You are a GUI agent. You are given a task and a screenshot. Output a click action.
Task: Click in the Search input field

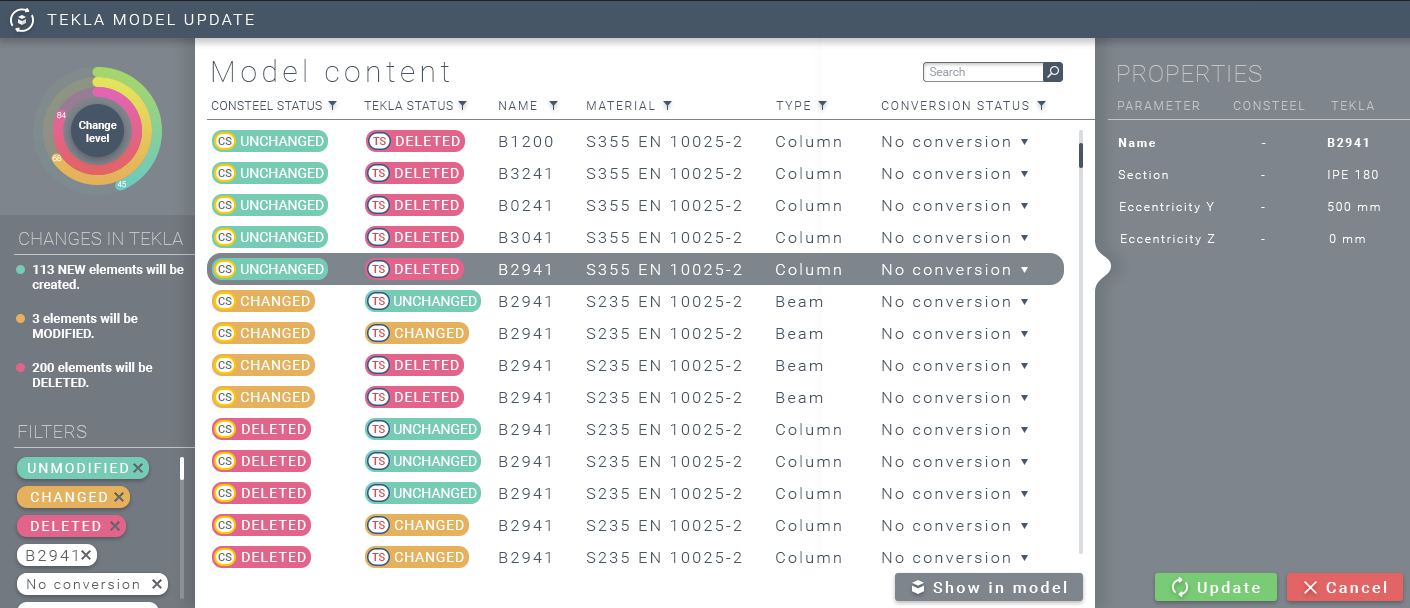coord(983,72)
